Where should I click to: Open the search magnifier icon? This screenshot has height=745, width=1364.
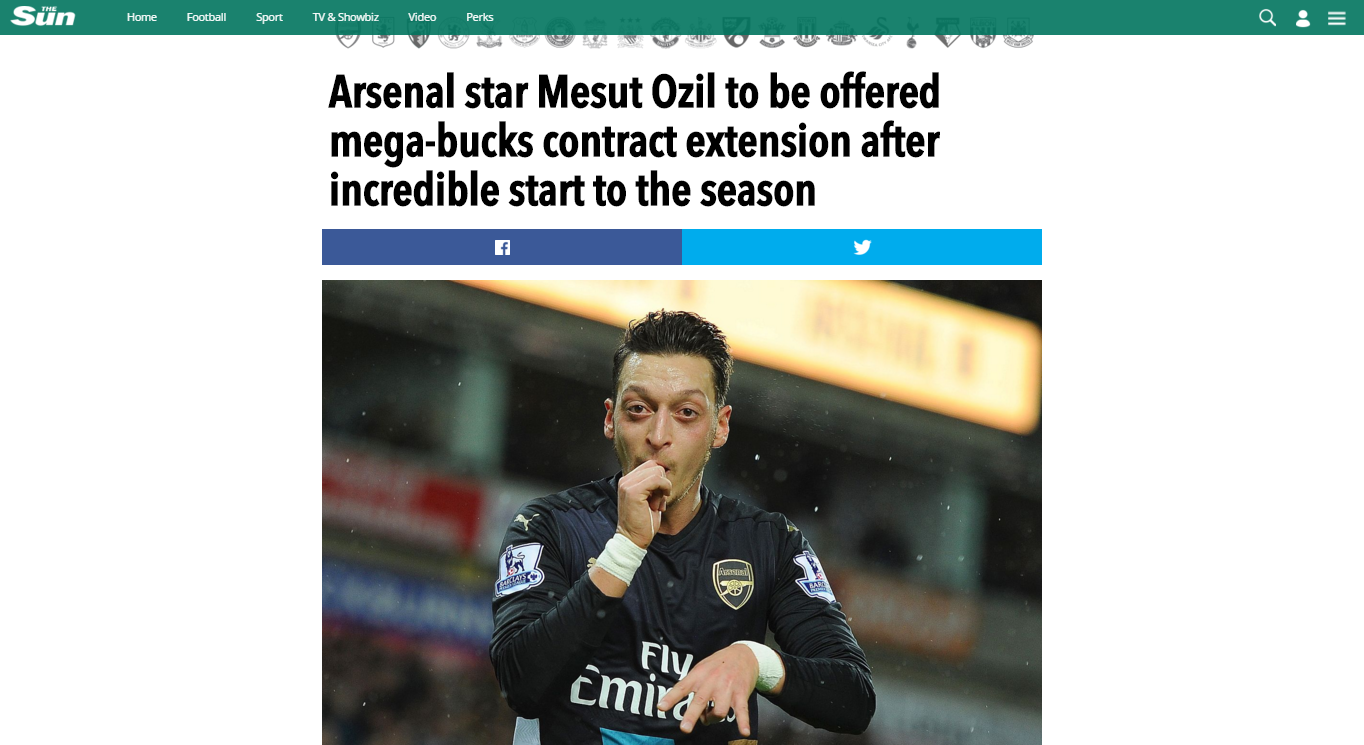[1267, 17]
